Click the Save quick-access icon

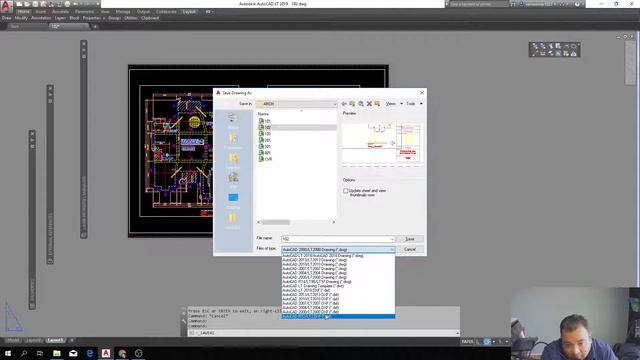pos(36,4)
